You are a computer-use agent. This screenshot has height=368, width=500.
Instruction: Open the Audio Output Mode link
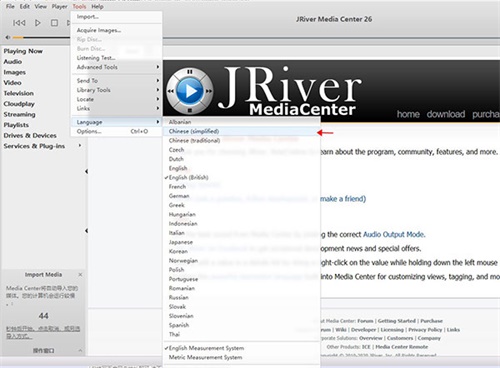(x=394, y=235)
